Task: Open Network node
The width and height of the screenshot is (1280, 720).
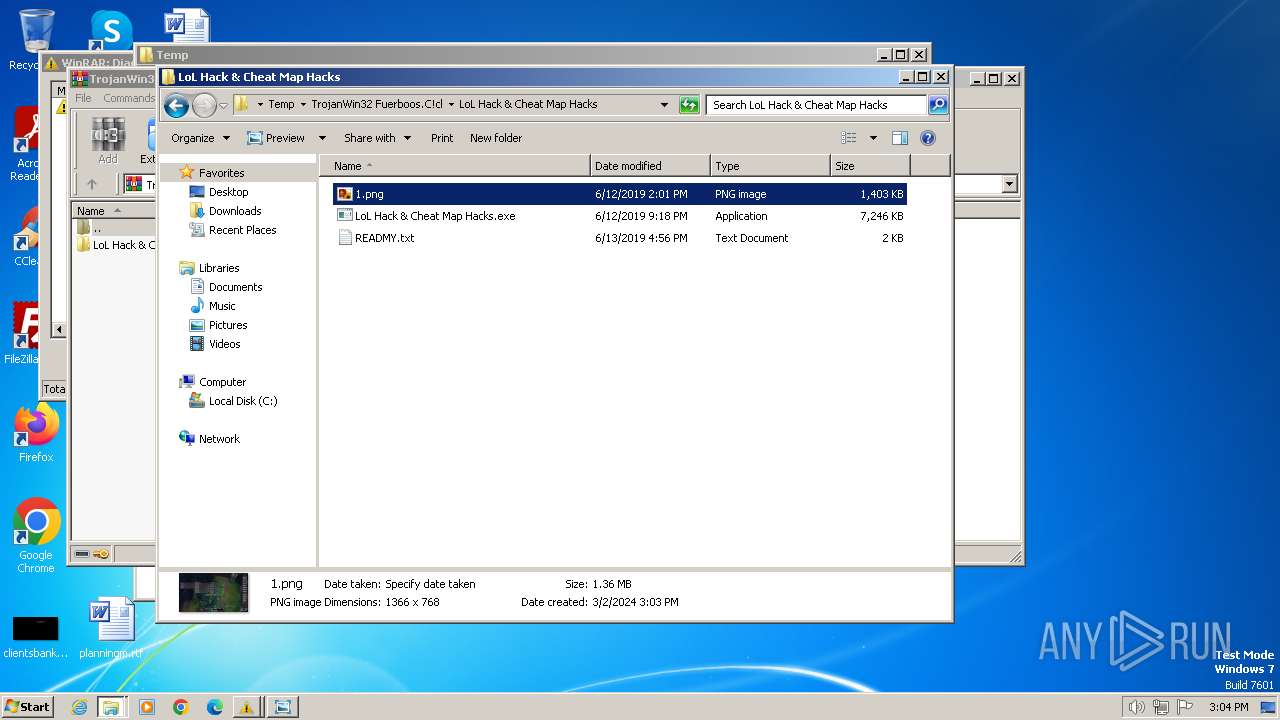Action: coord(219,439)
